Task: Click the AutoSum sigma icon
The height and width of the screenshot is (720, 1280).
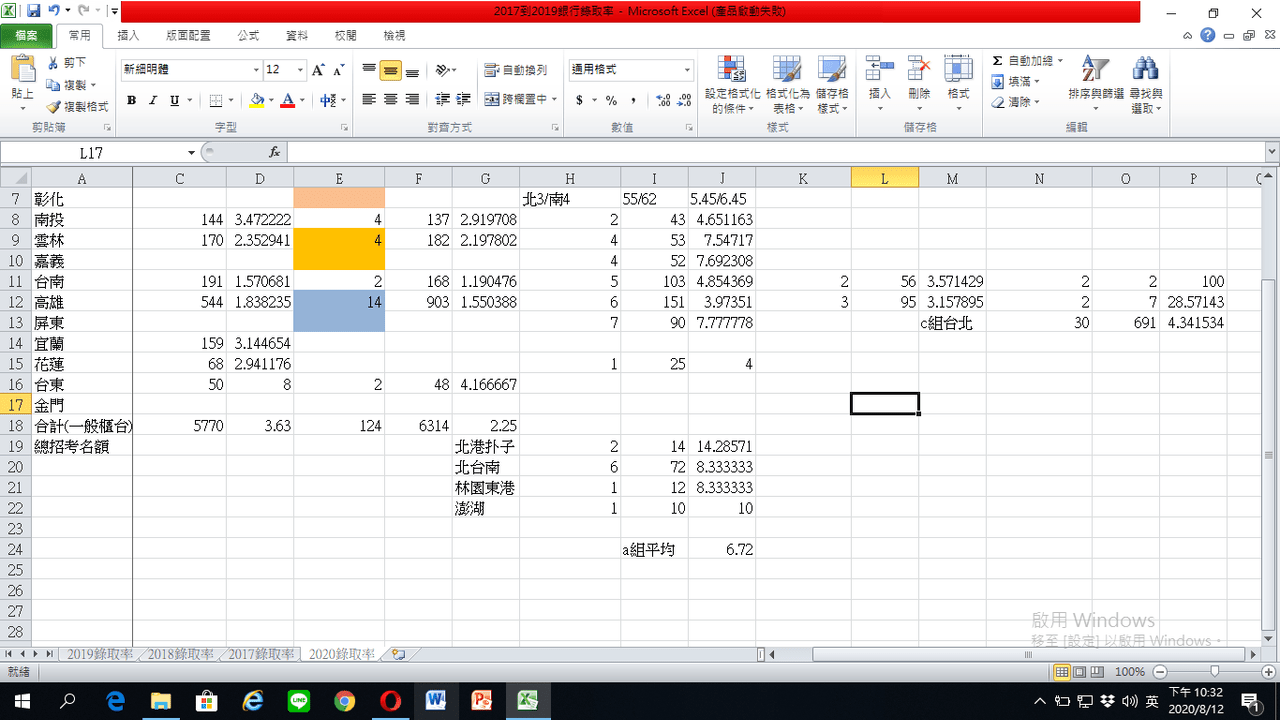Action: (x=997, y=61)
